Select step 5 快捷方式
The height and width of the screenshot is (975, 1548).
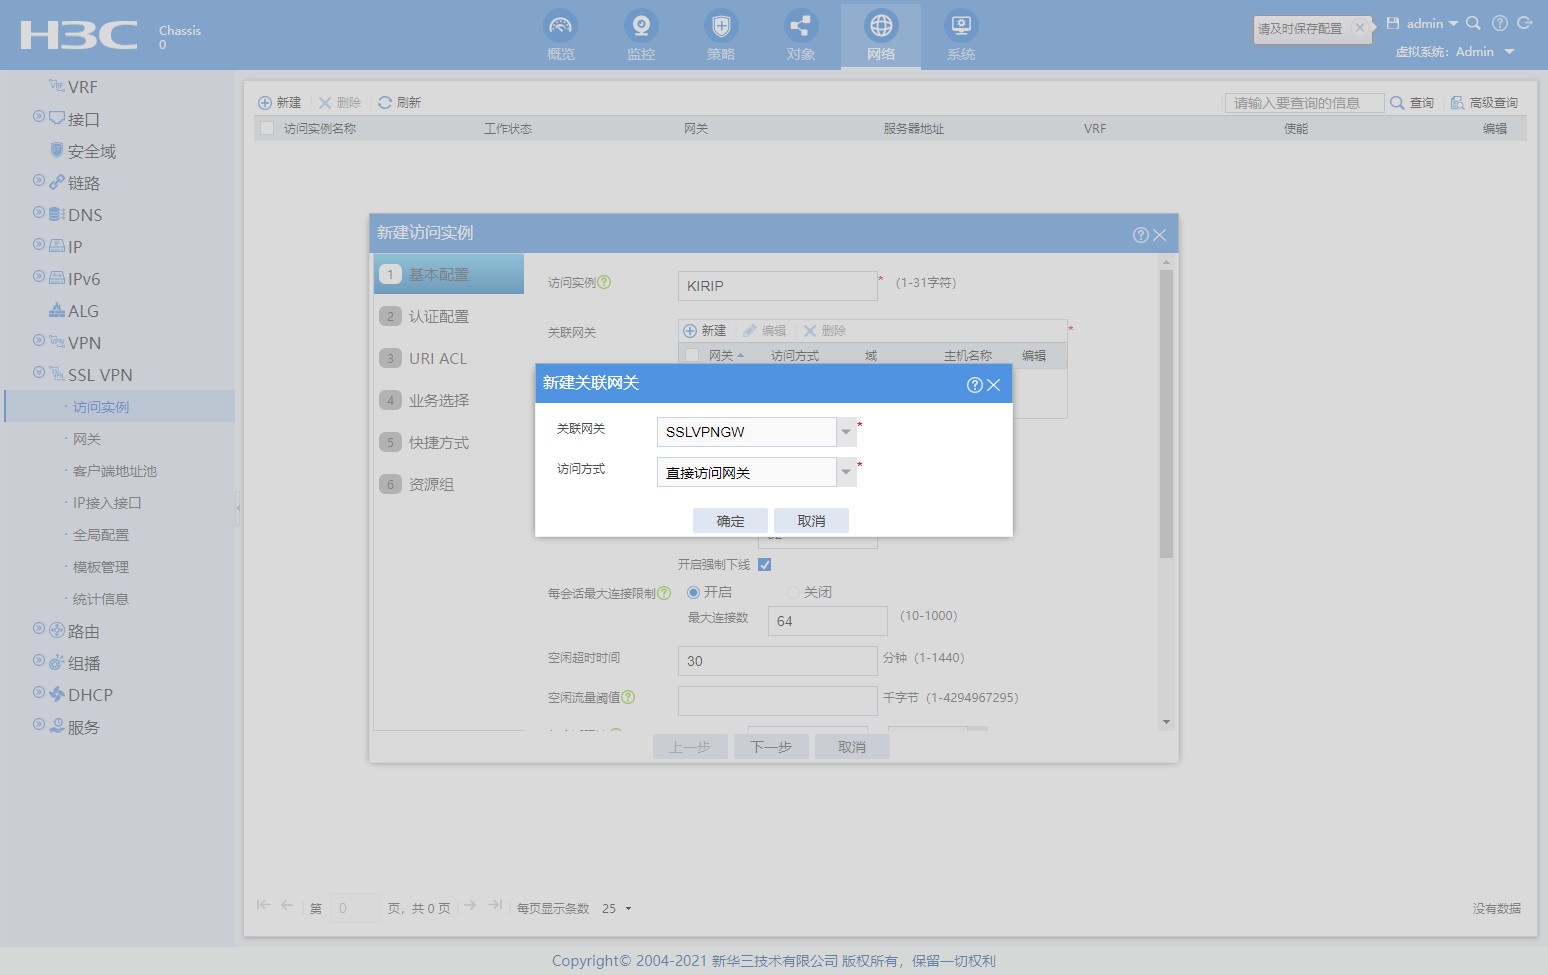point(449,442)
